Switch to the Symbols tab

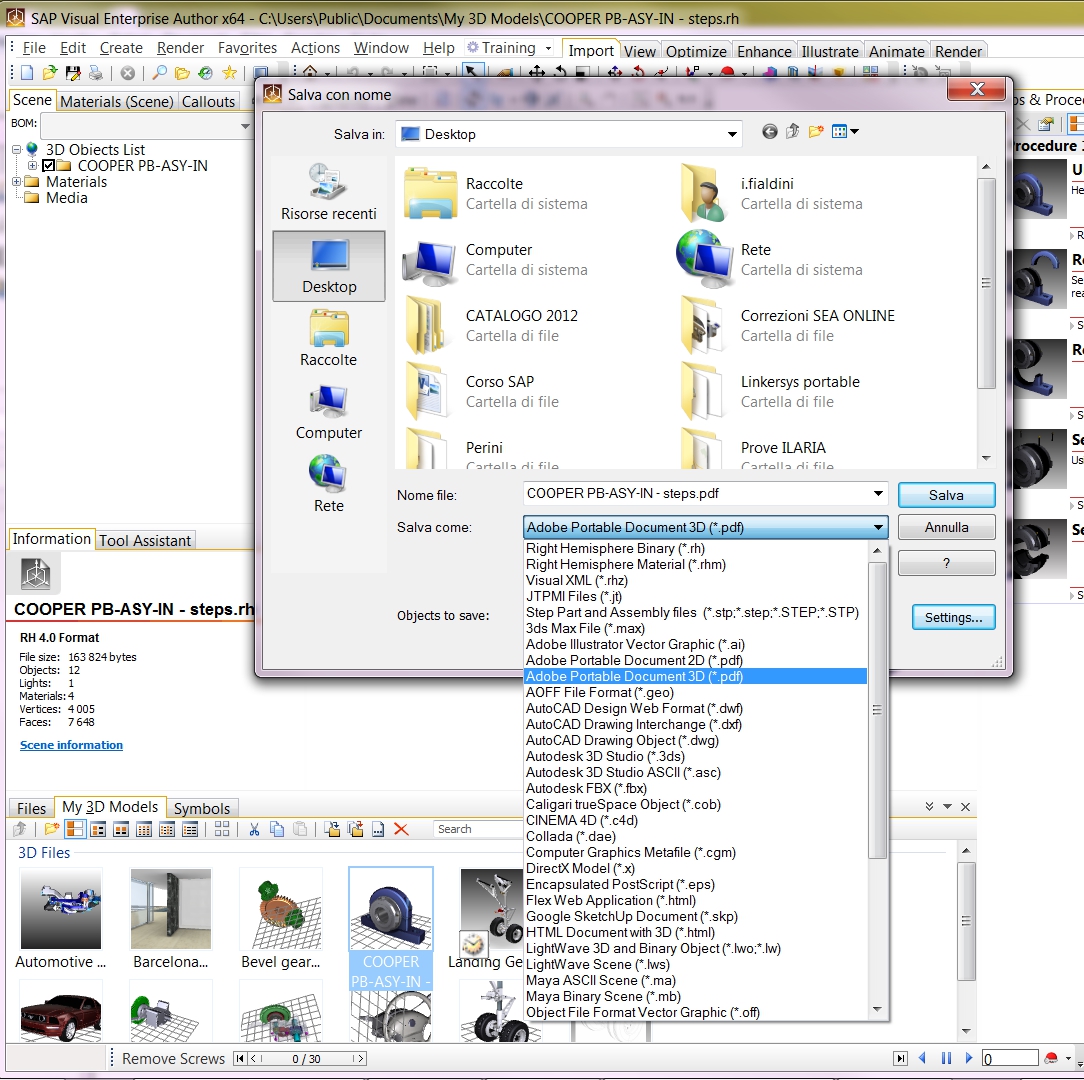tap(202, 808)
